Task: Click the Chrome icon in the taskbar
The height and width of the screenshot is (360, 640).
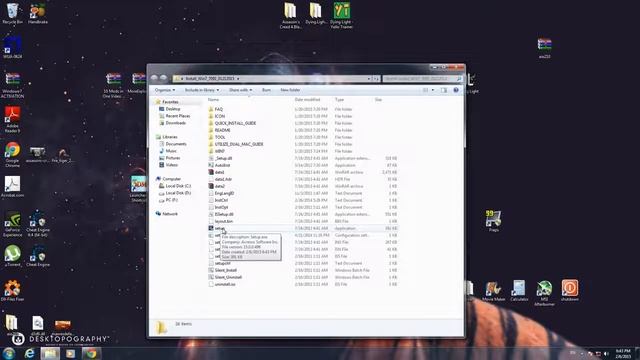Action: 91,353
